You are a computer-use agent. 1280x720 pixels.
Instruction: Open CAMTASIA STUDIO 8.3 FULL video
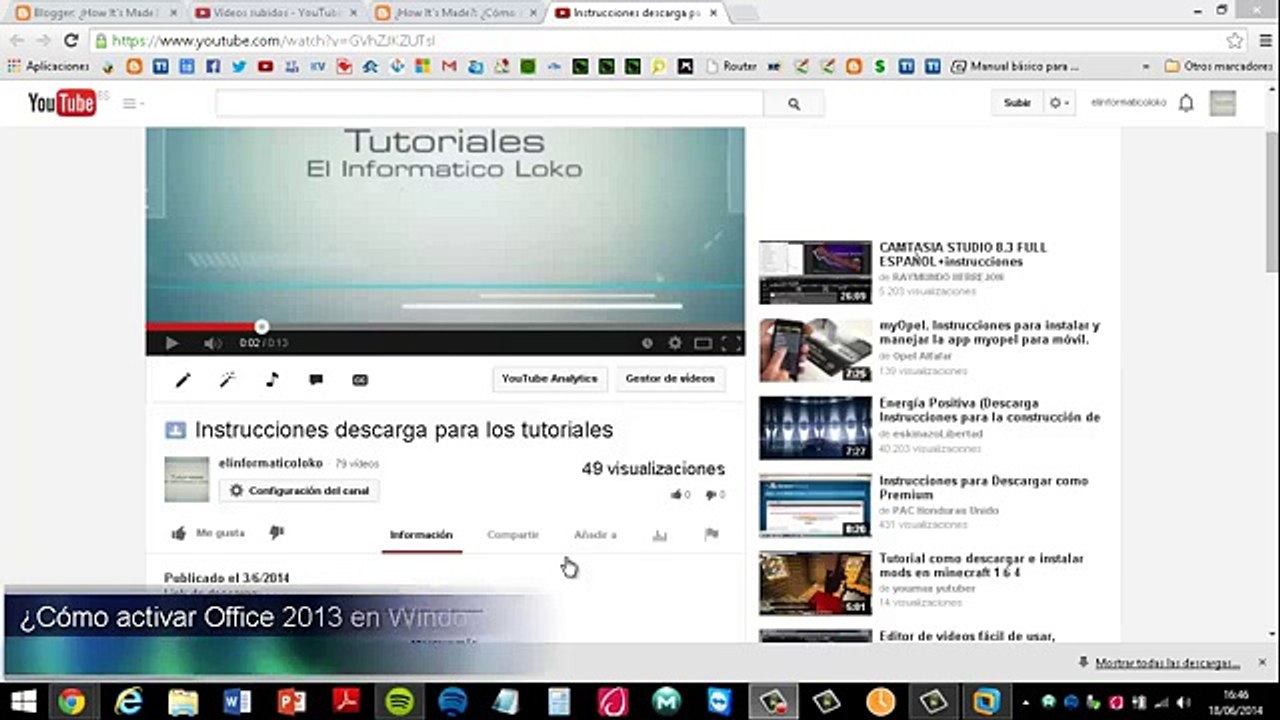[963, 254]
